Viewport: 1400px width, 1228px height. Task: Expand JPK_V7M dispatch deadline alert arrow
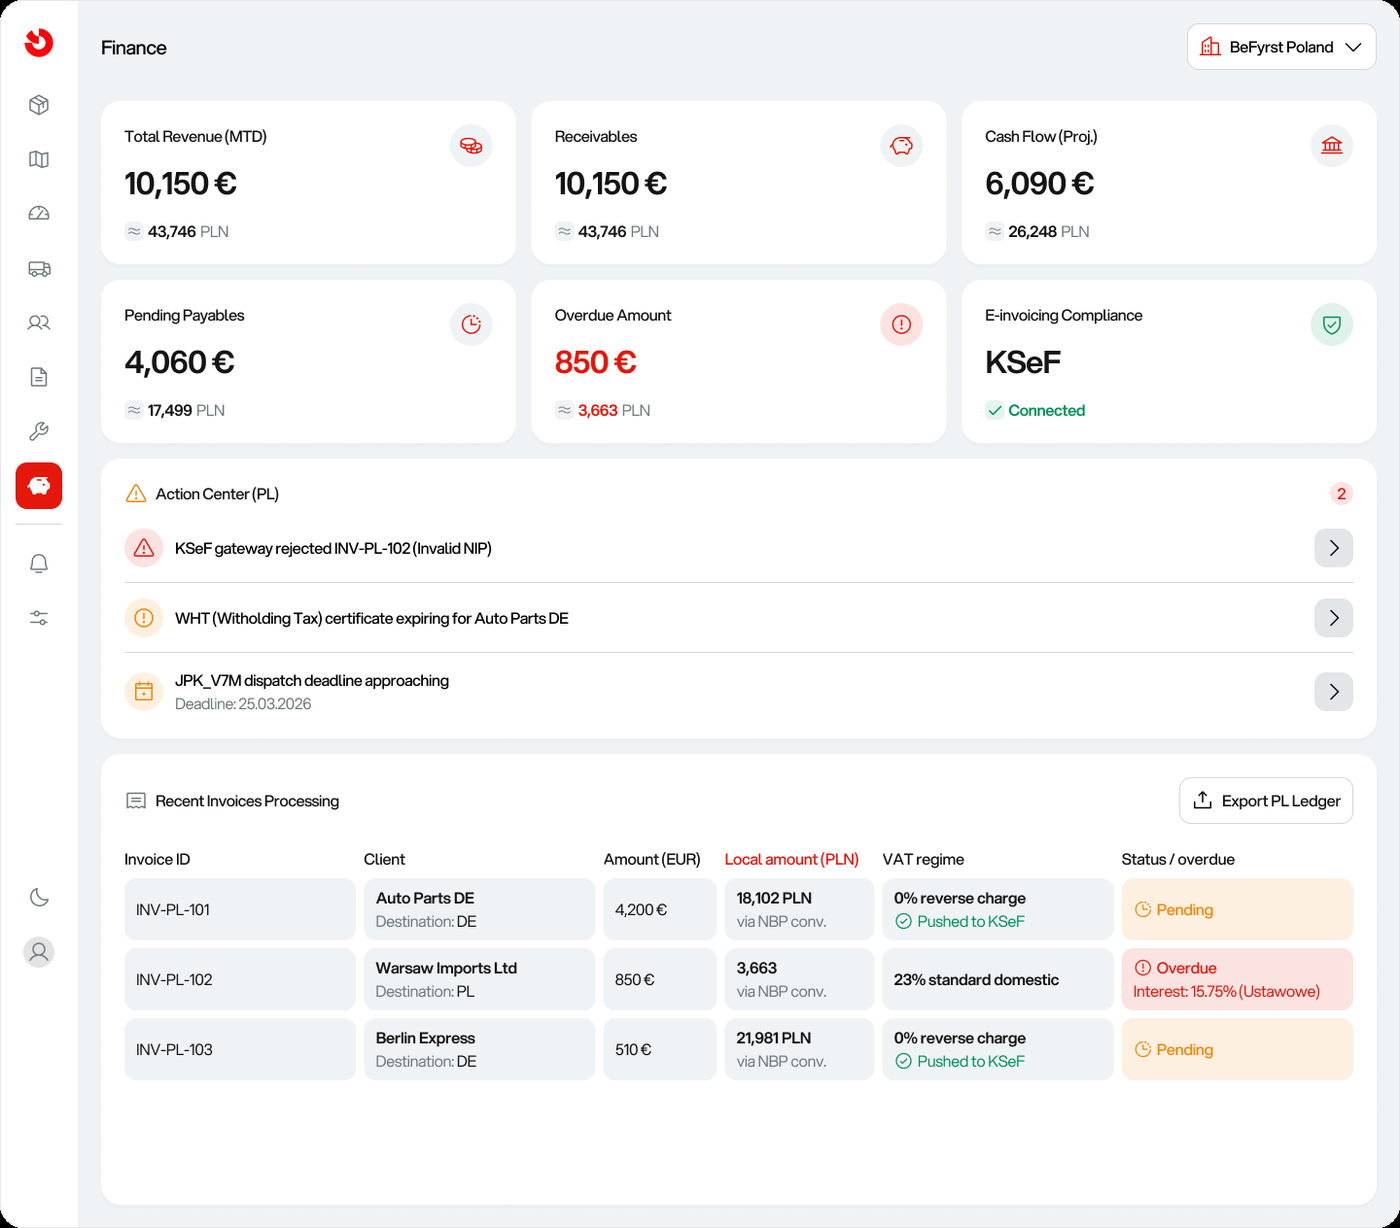click(1333, 691)
